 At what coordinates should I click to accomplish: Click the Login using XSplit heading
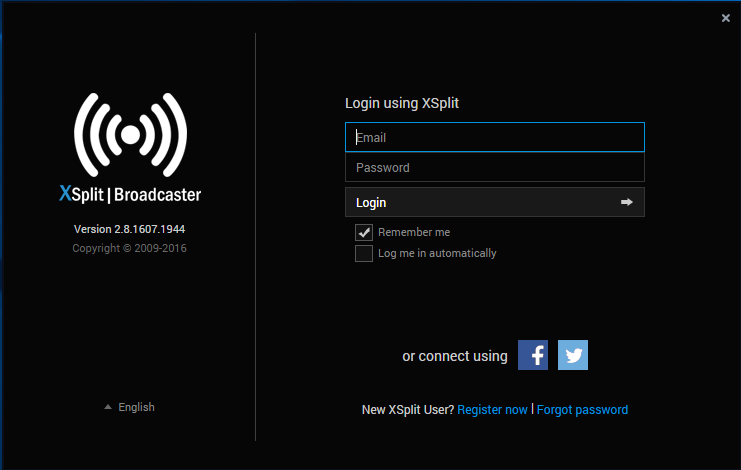point(402,103)
